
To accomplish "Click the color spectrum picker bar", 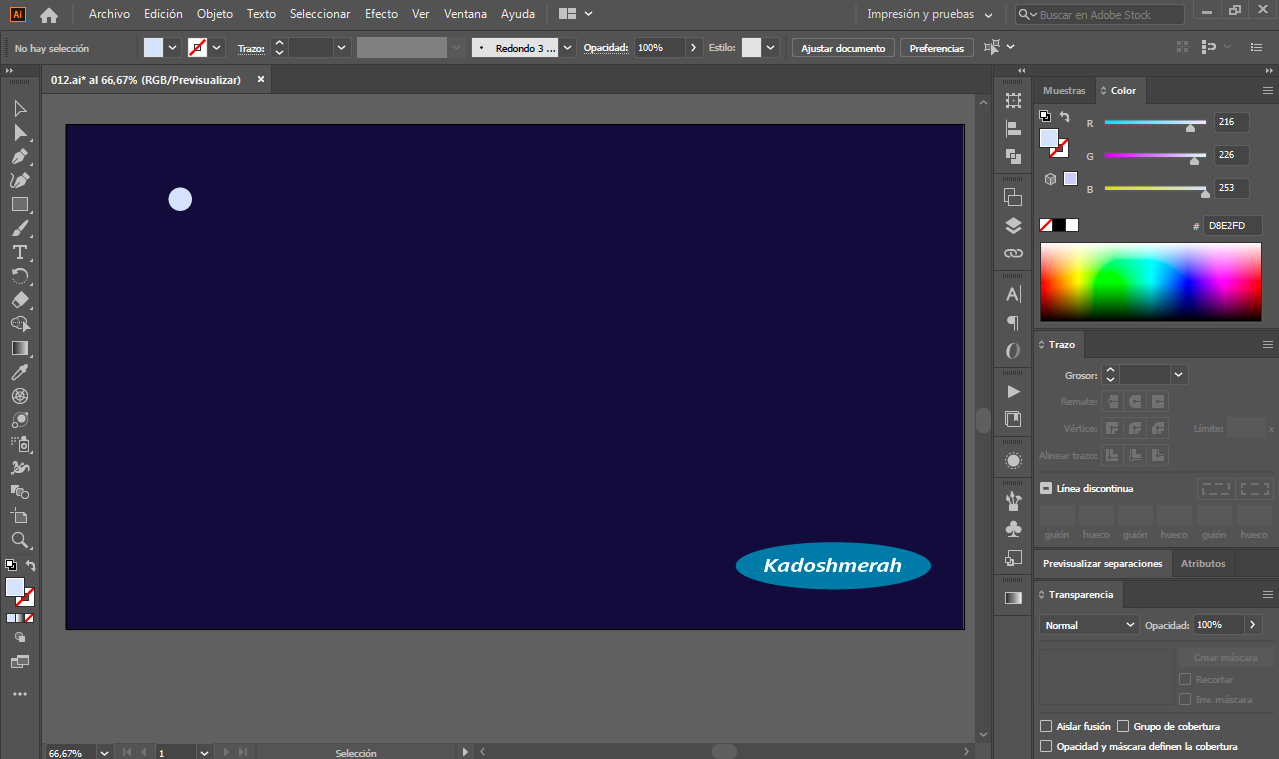I will [x=1151, y=282].
